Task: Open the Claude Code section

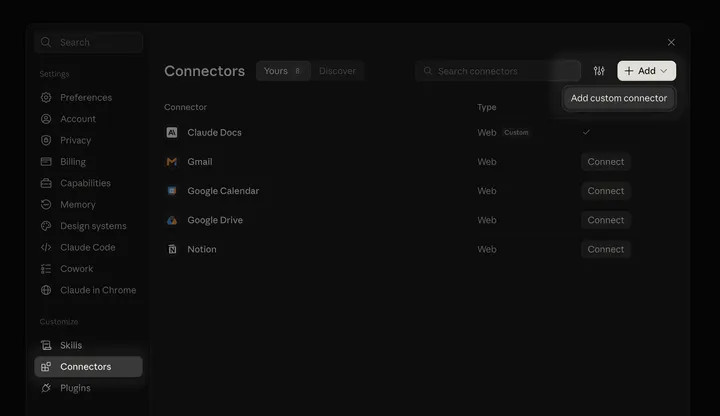Action: click(88, 247)
